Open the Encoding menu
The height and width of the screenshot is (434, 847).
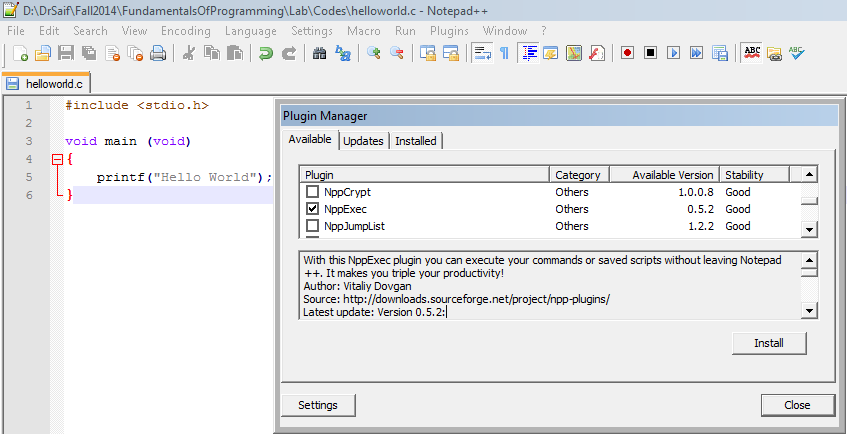tap(186, 31)
